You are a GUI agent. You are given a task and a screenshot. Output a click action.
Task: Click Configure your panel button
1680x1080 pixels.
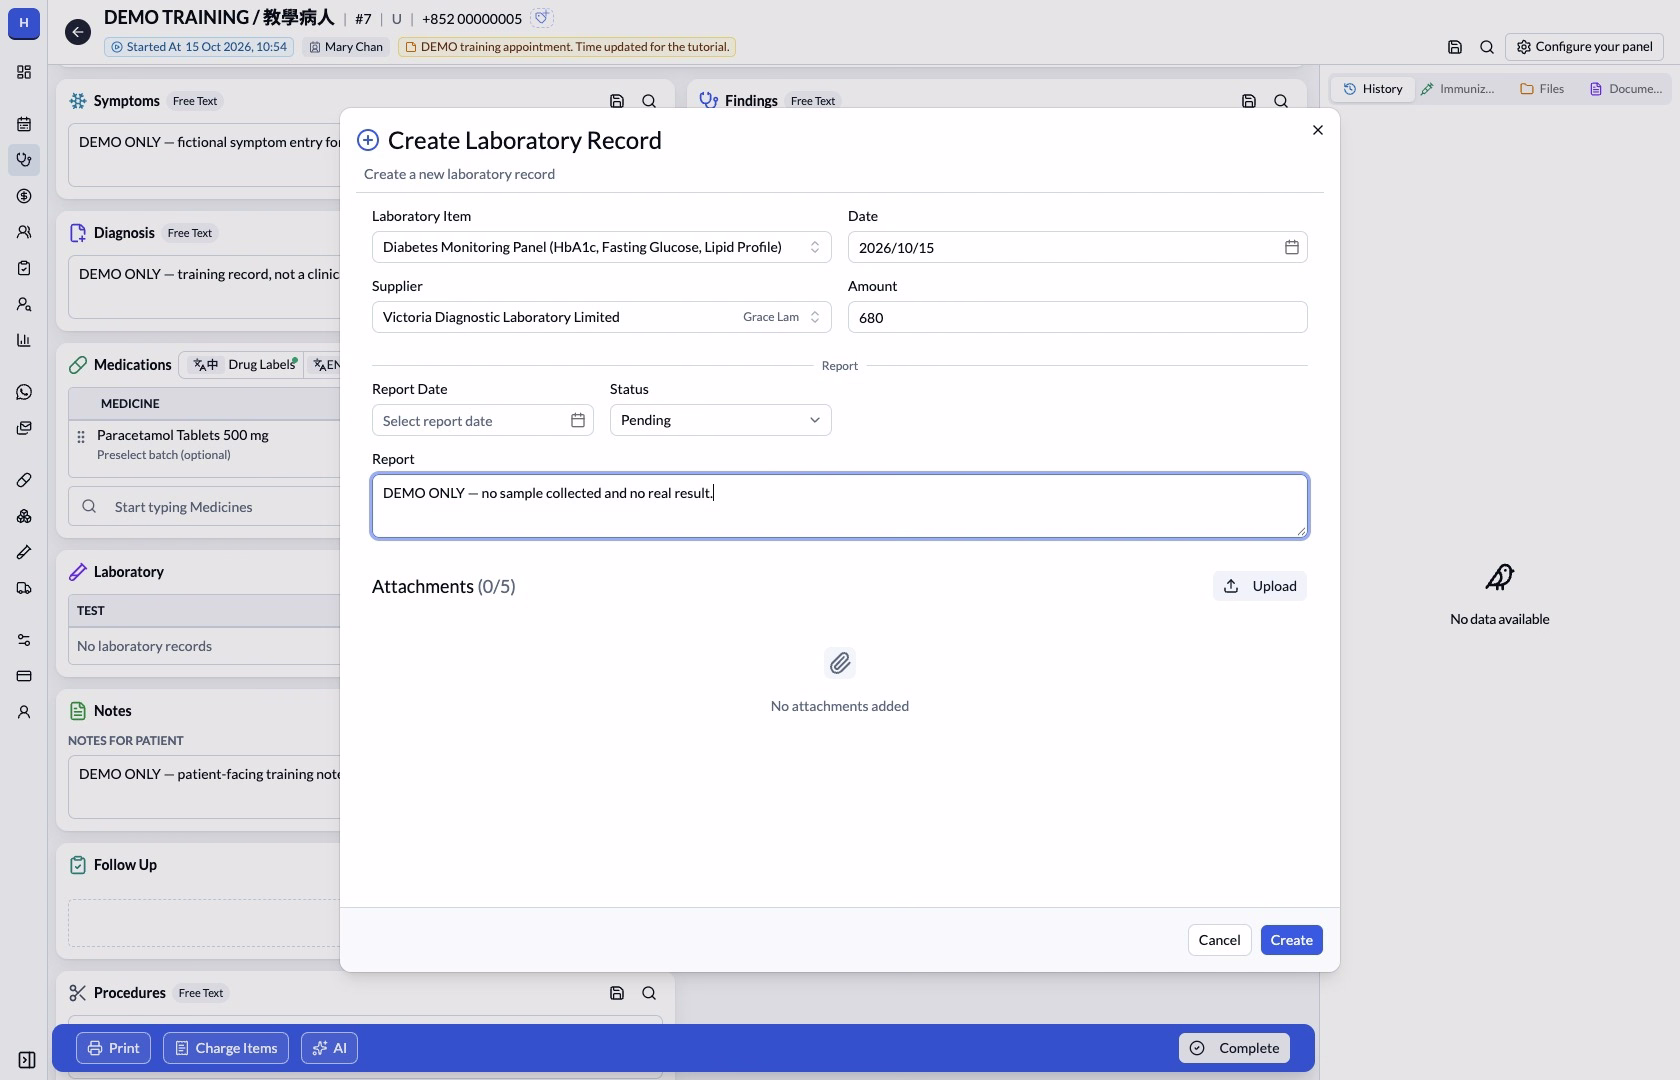(x=1584, y=47)
